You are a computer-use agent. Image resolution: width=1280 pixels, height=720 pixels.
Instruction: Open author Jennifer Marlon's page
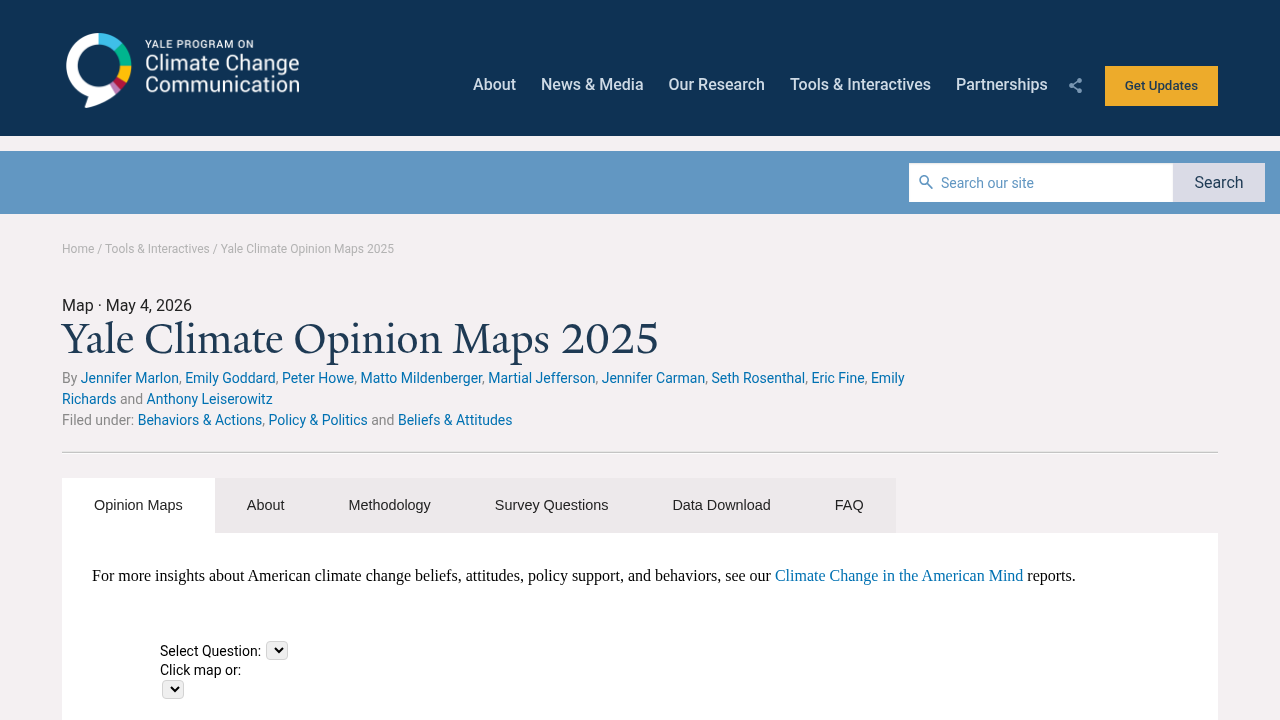(x=130, y=378)
